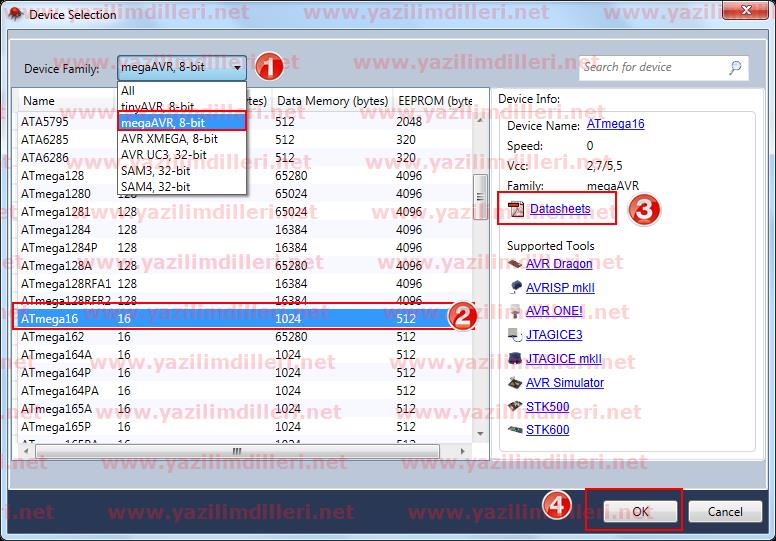
Task: Click the JTAGICE3 tool icon
Action: click(x=514, y=335)
